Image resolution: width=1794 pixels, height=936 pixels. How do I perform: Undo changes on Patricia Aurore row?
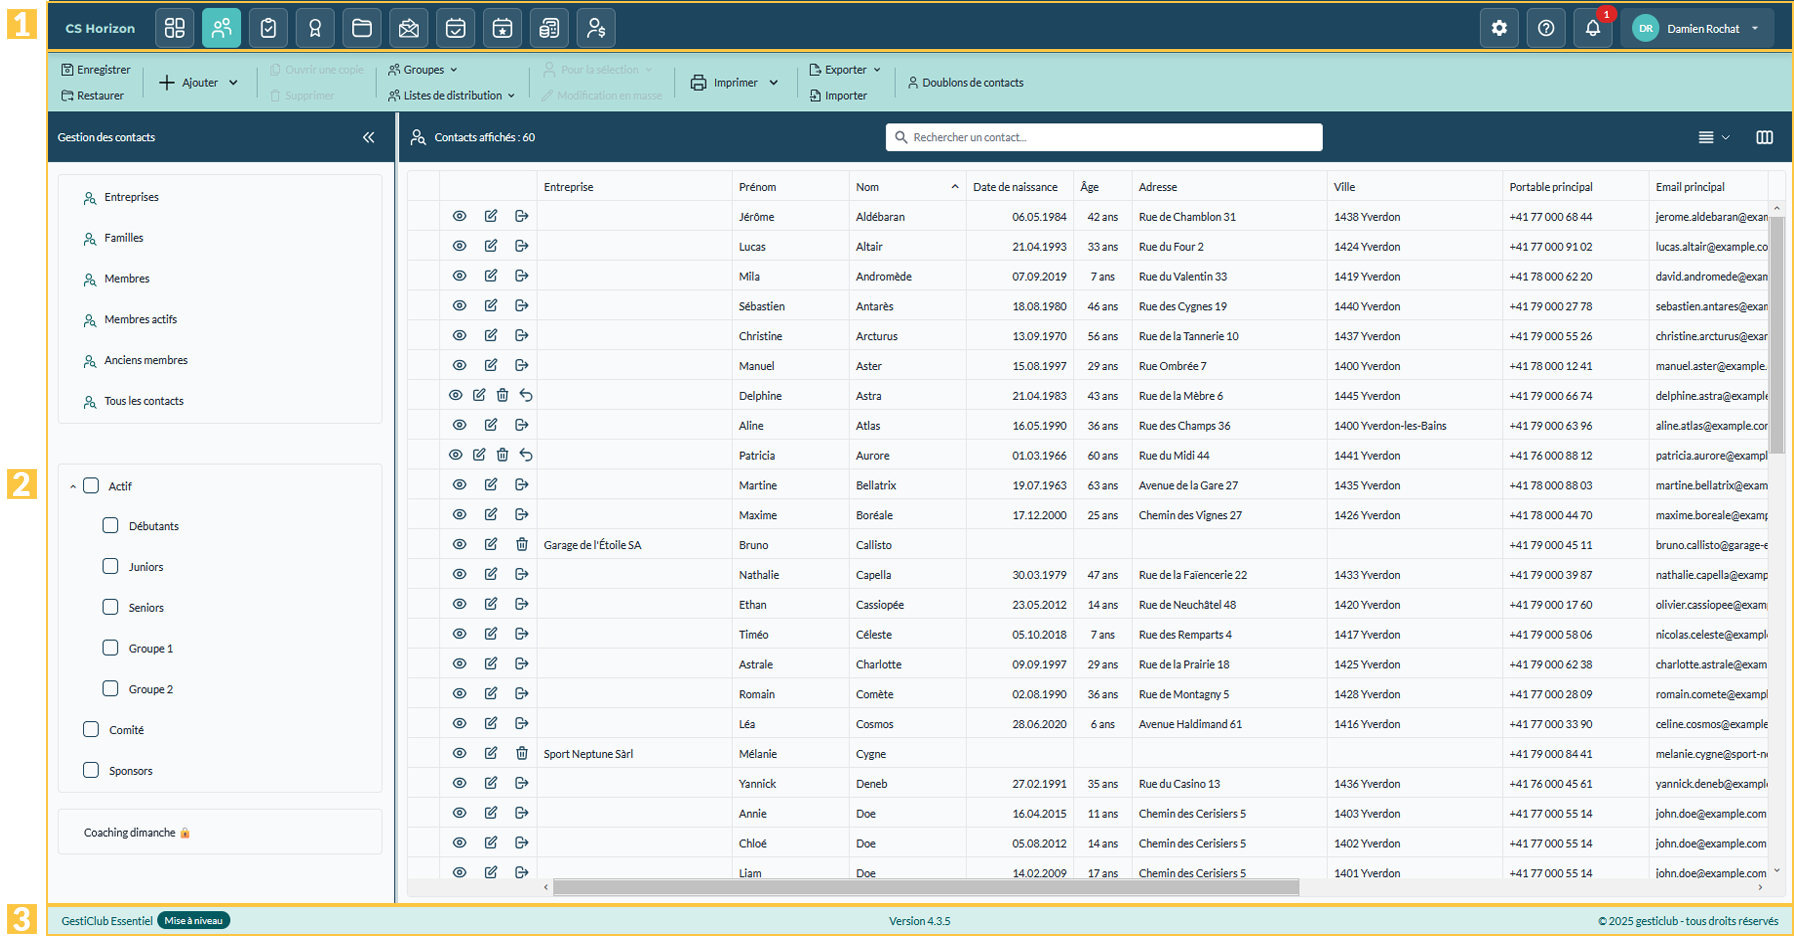[526, 455]
